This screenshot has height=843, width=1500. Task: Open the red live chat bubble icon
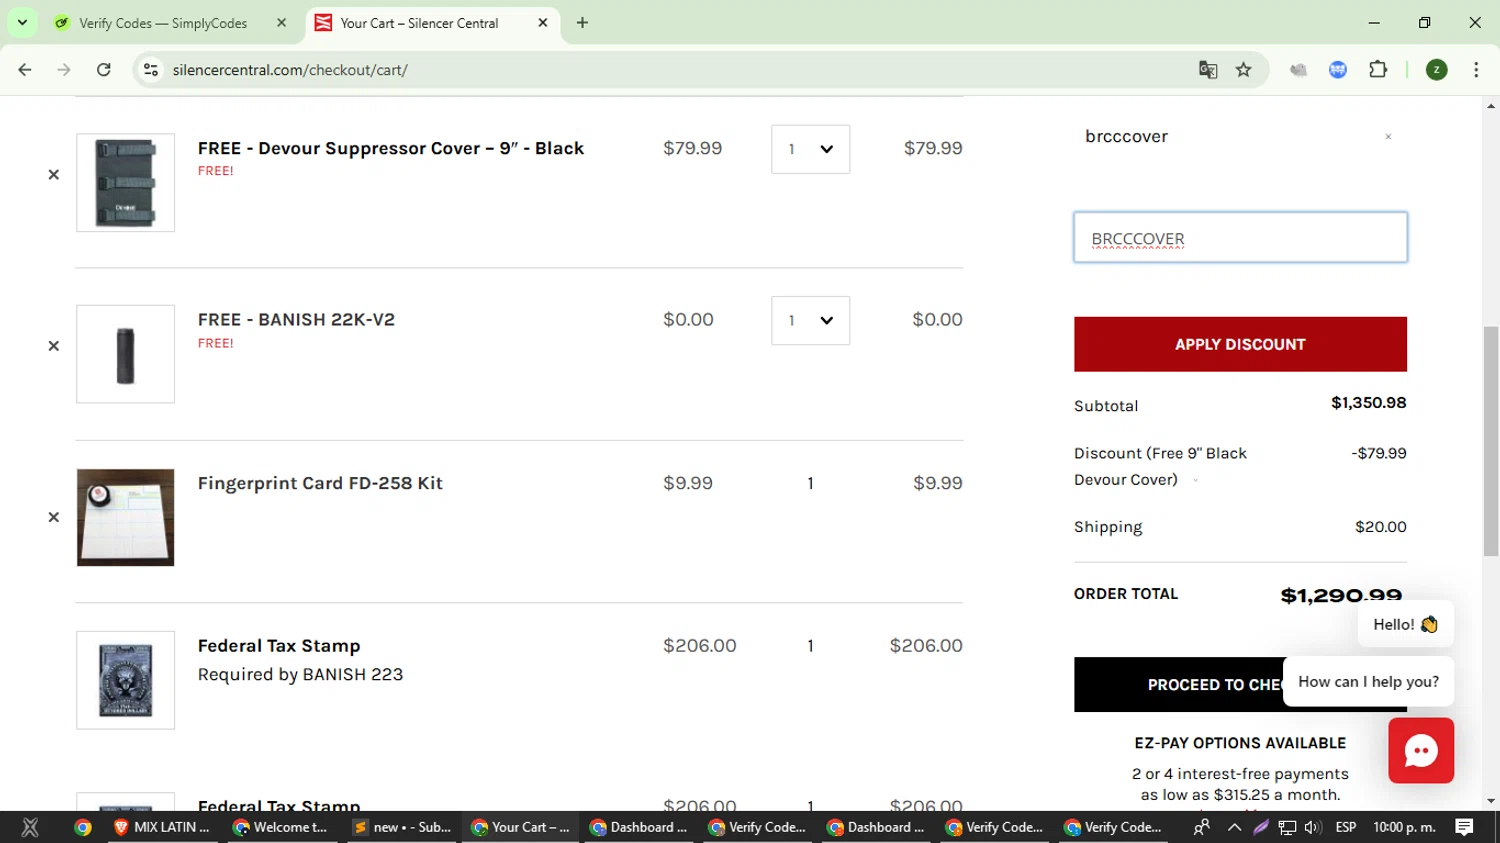pos(1420,751)
